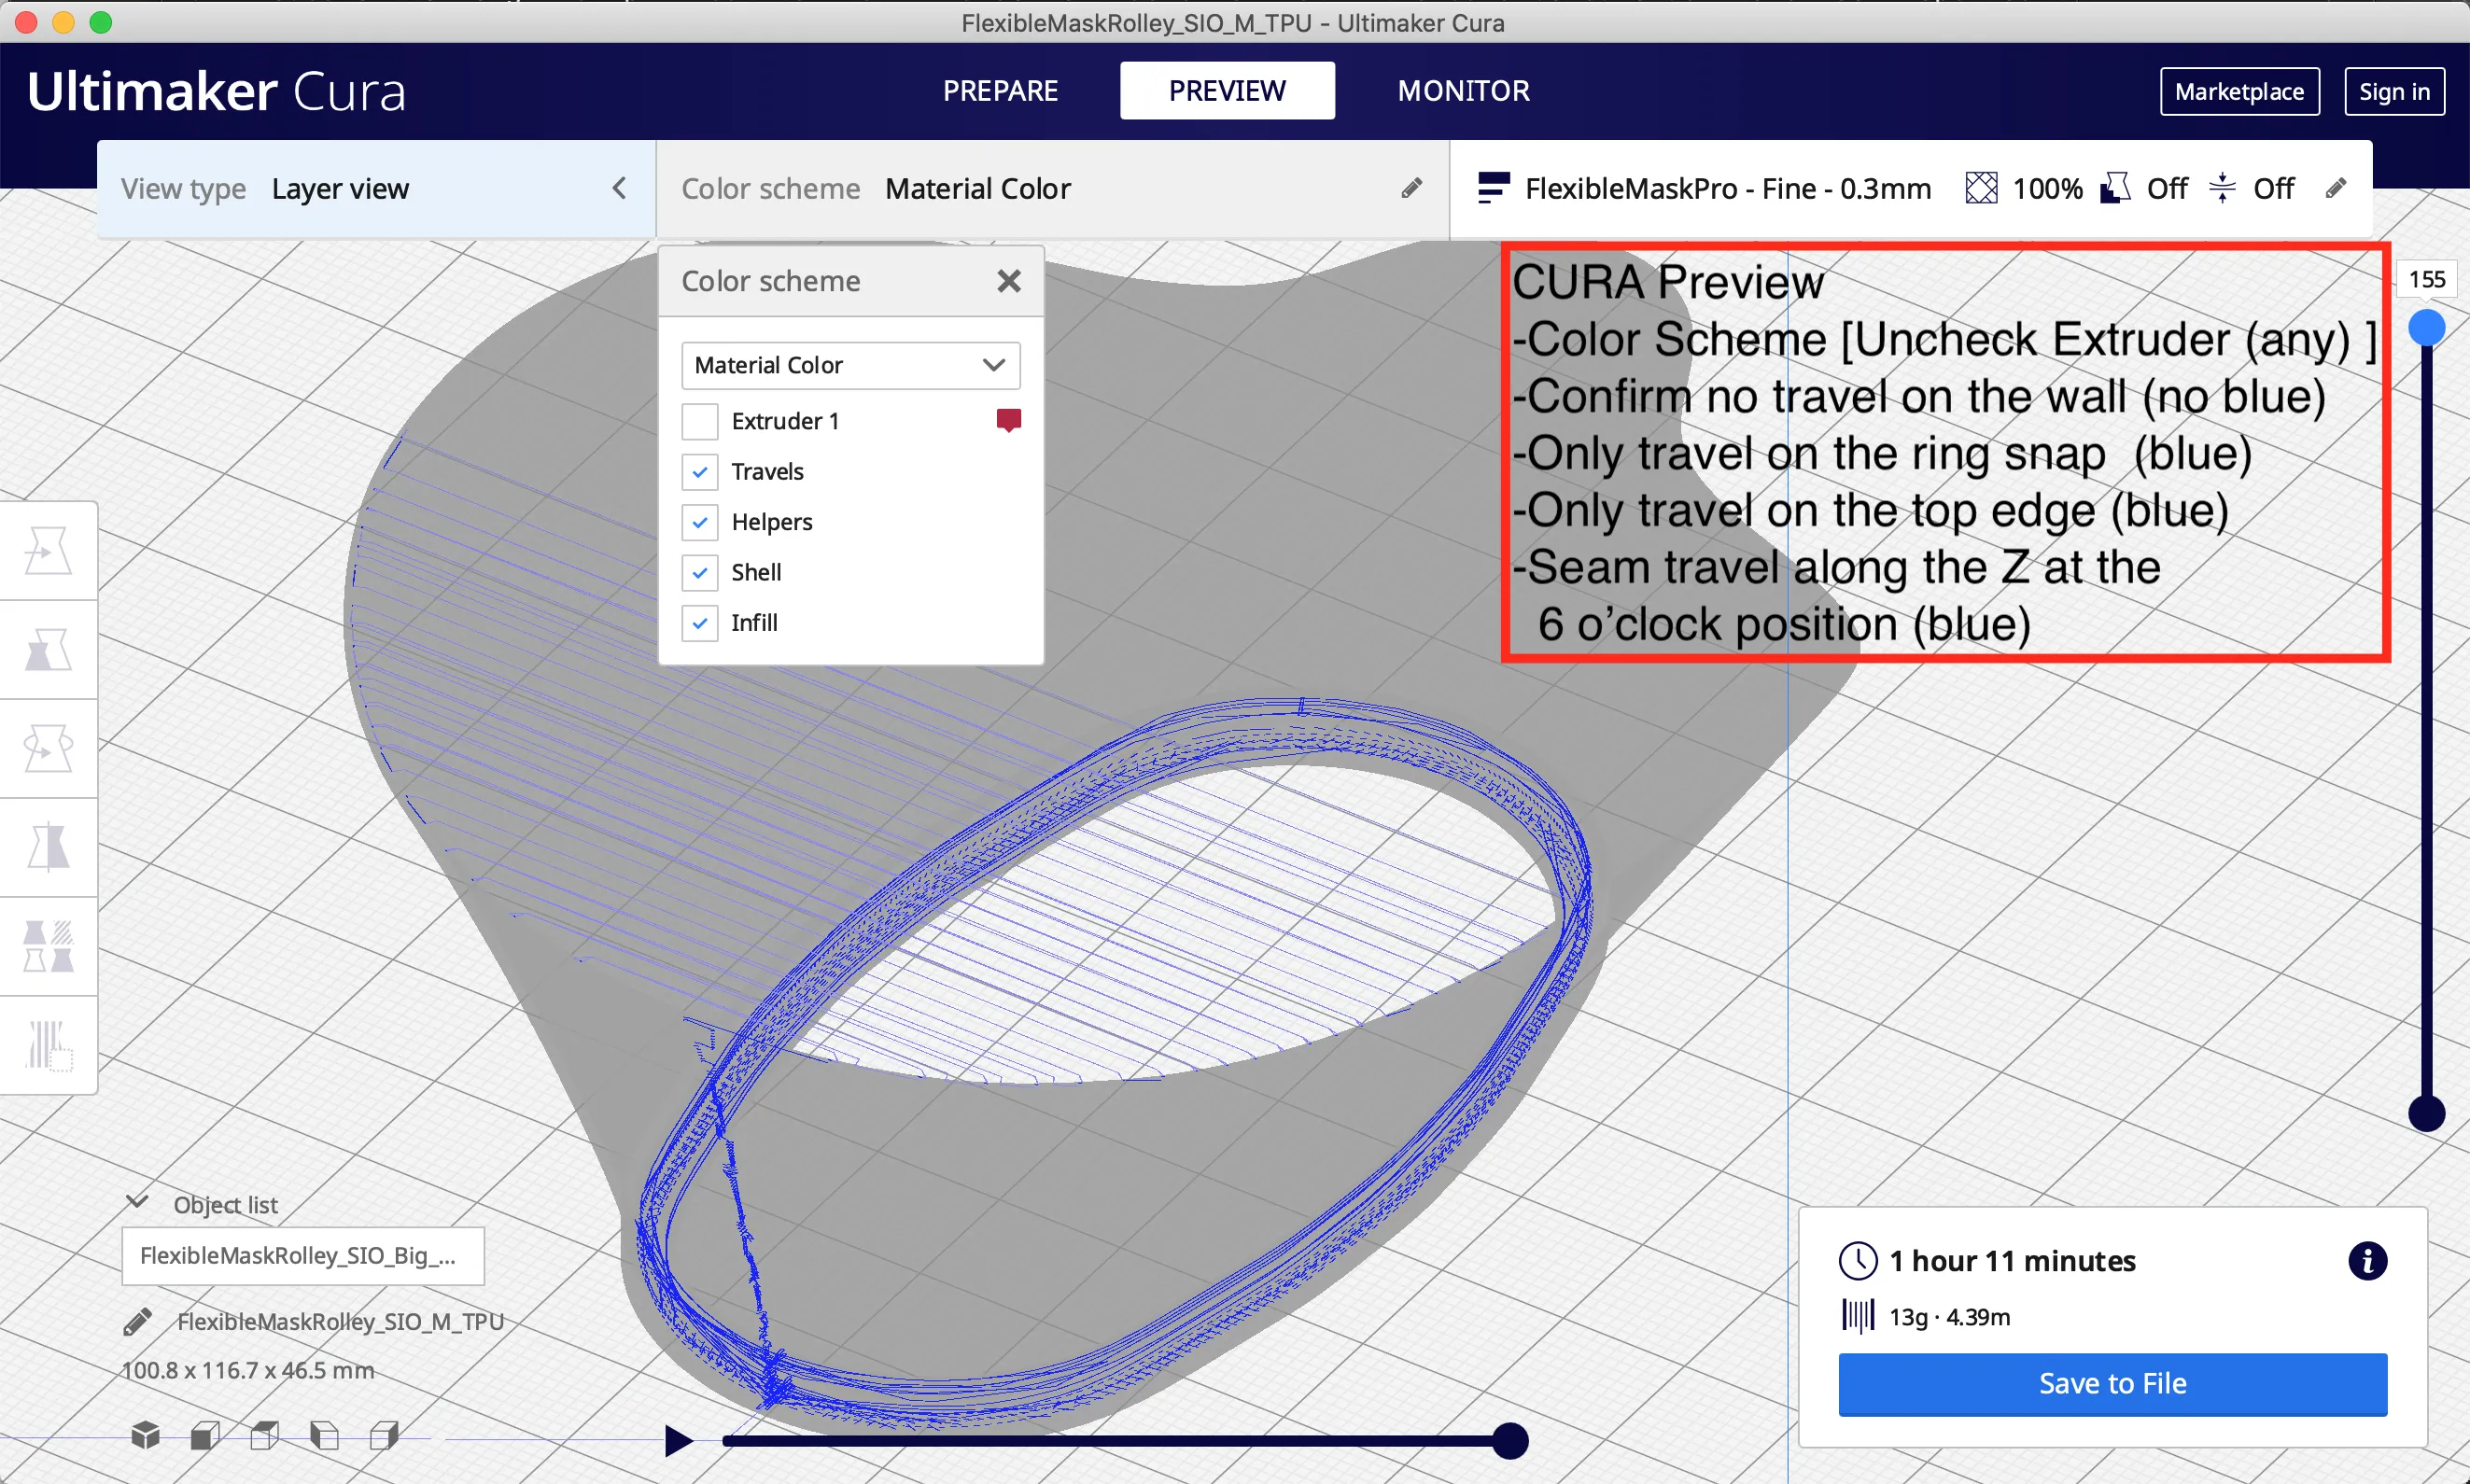Click the path slider handle beside play button
Image resolution: width=2470 pixels, height=1484 pixels.
pyautogui.click(x=1510, y=1441)
